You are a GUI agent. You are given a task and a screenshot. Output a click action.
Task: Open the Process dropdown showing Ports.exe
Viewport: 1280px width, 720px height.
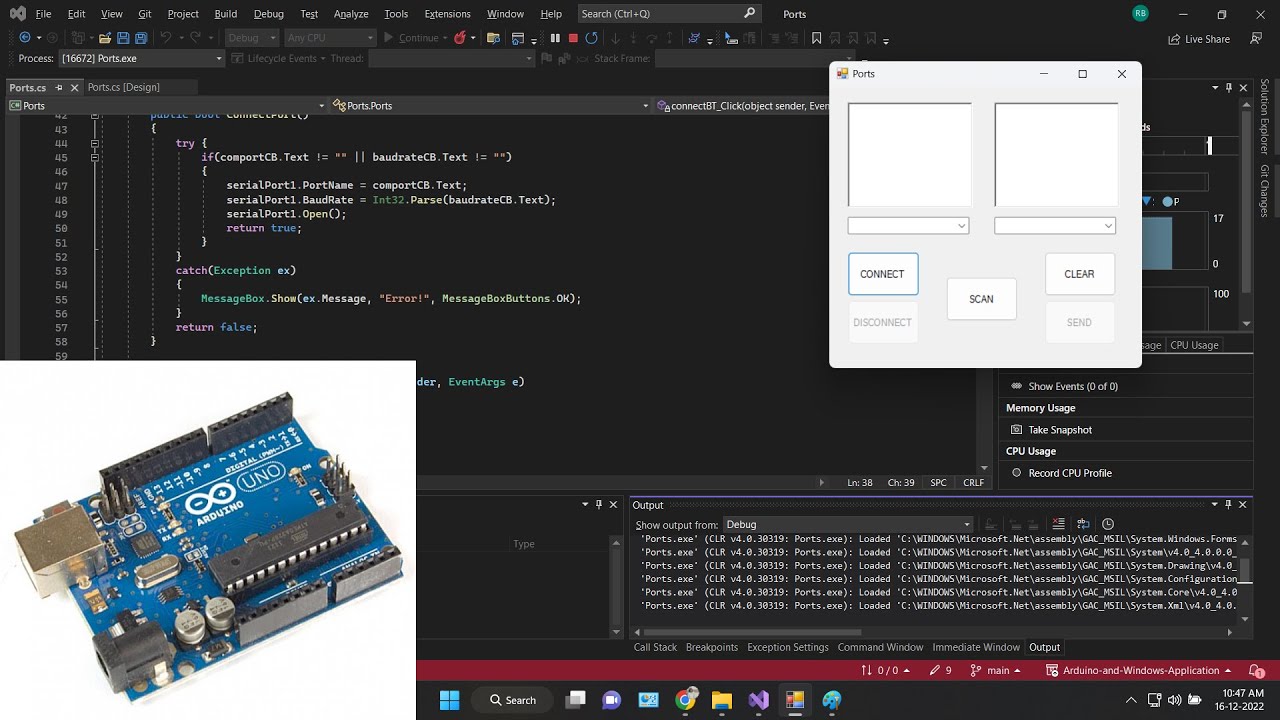[x=141, y=58]
